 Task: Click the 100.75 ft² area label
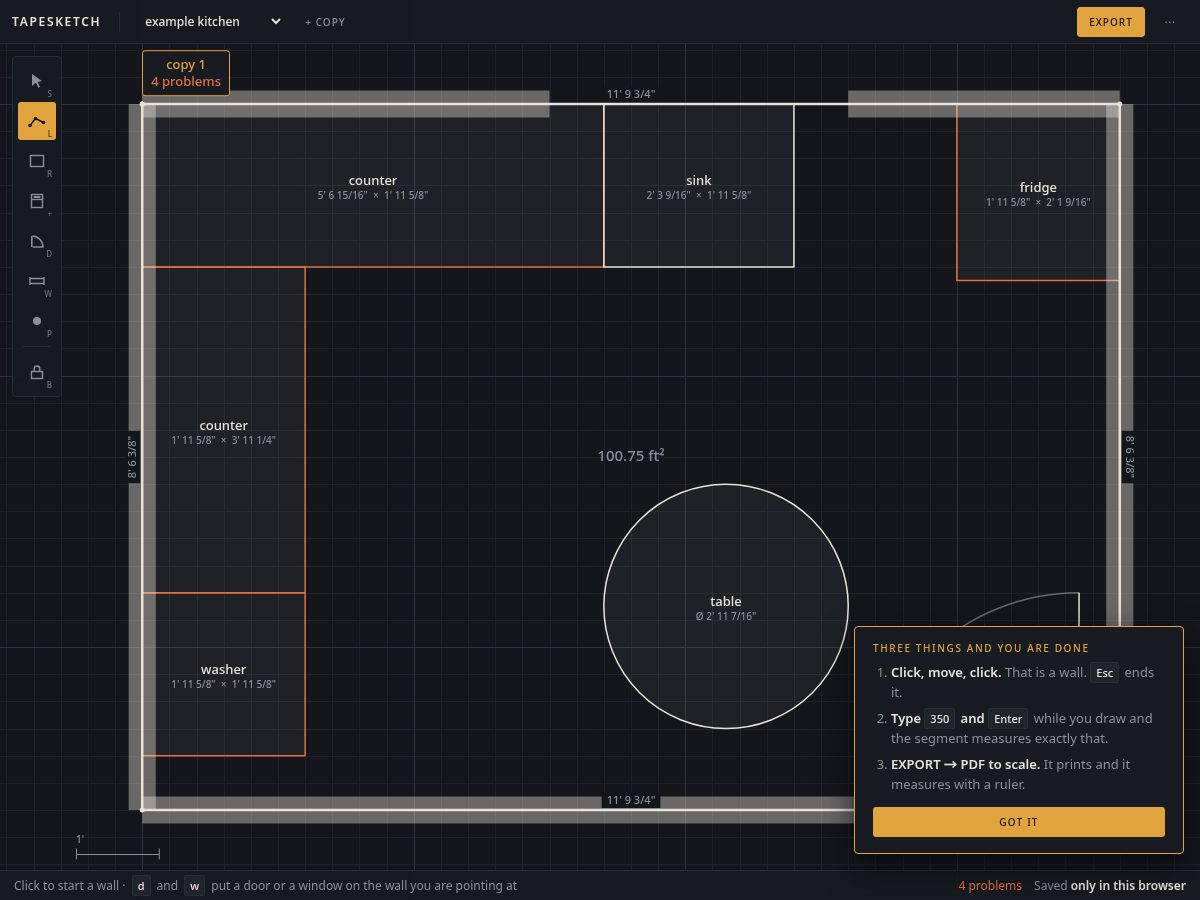(x=631, y=455)
